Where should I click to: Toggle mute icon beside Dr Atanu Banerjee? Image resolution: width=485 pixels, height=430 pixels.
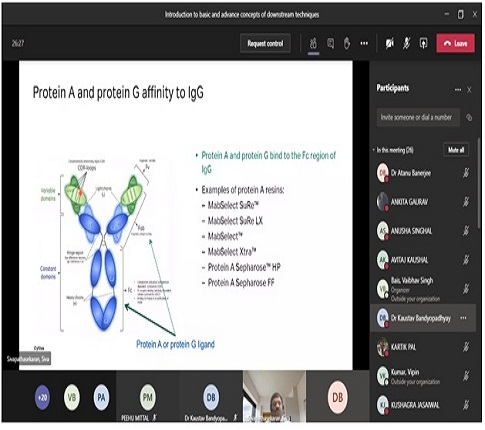pos(466,173)
